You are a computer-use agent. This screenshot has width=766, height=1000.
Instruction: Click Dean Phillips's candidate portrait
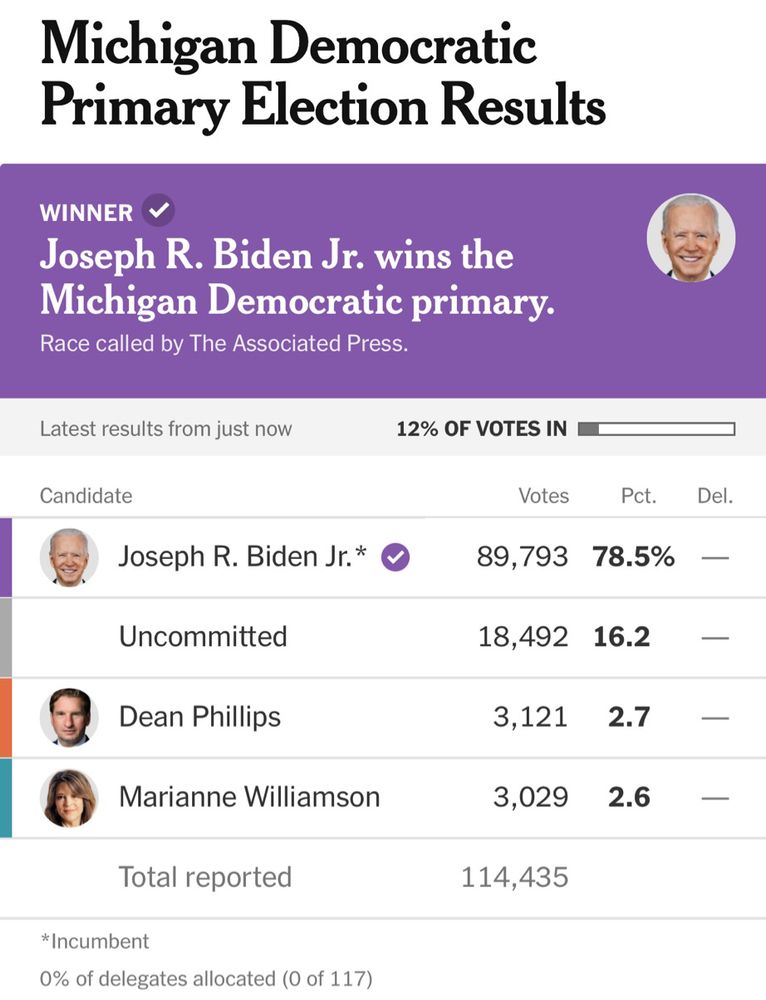coord(70,717)
